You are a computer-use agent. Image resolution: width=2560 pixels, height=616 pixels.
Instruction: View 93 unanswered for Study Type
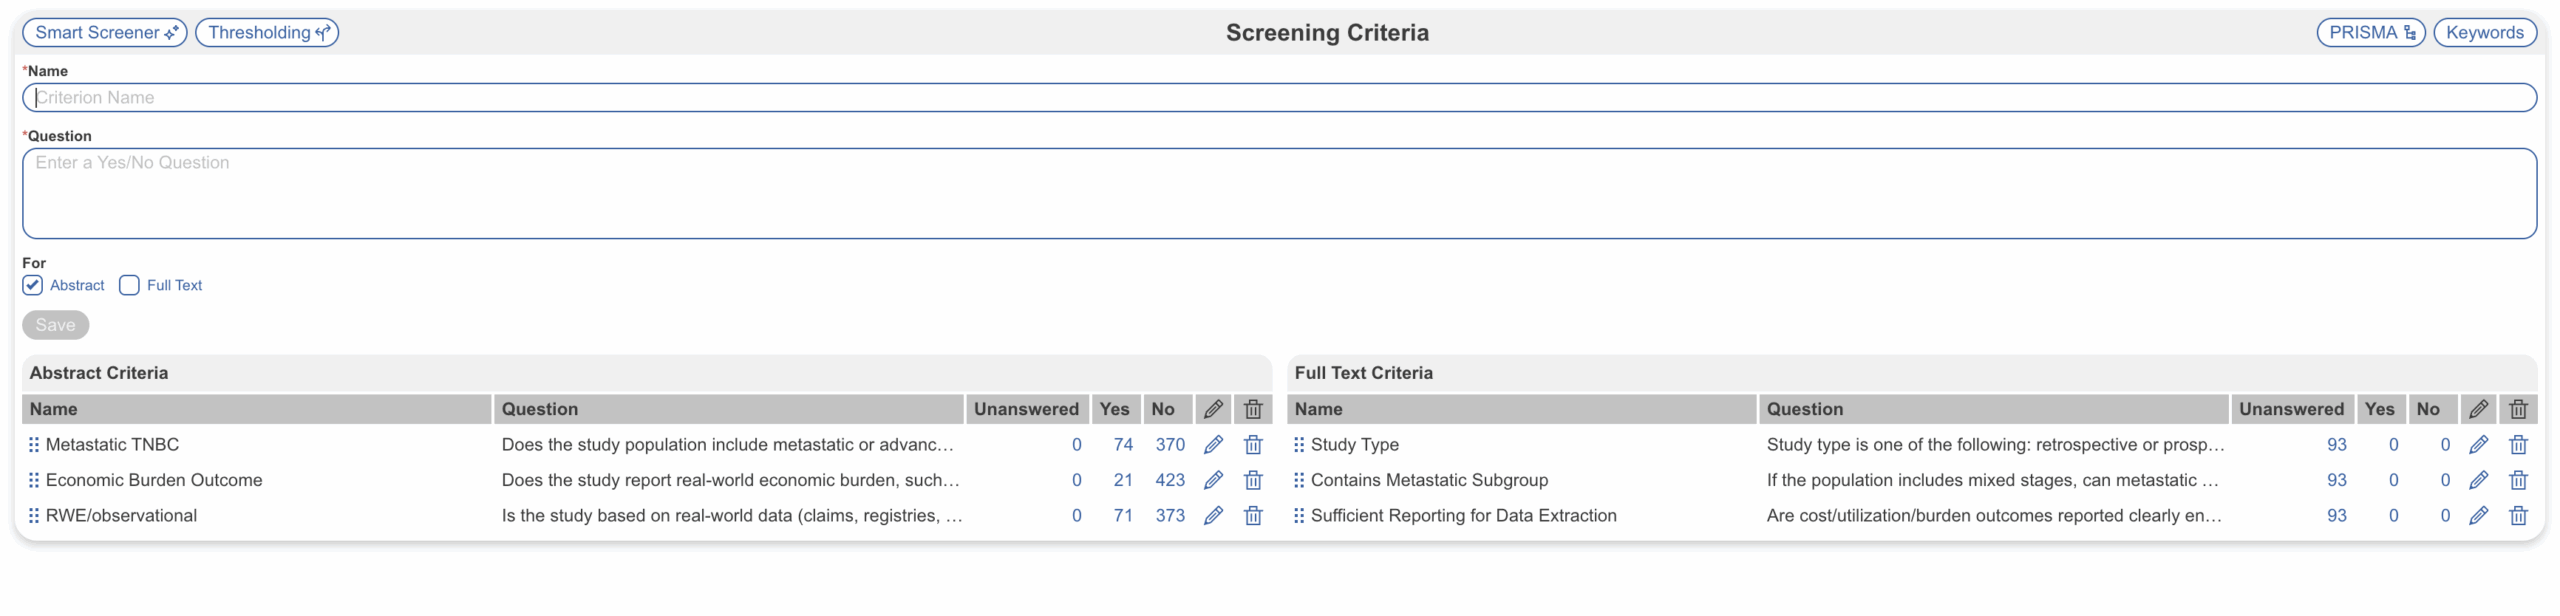click(2336, 445)
